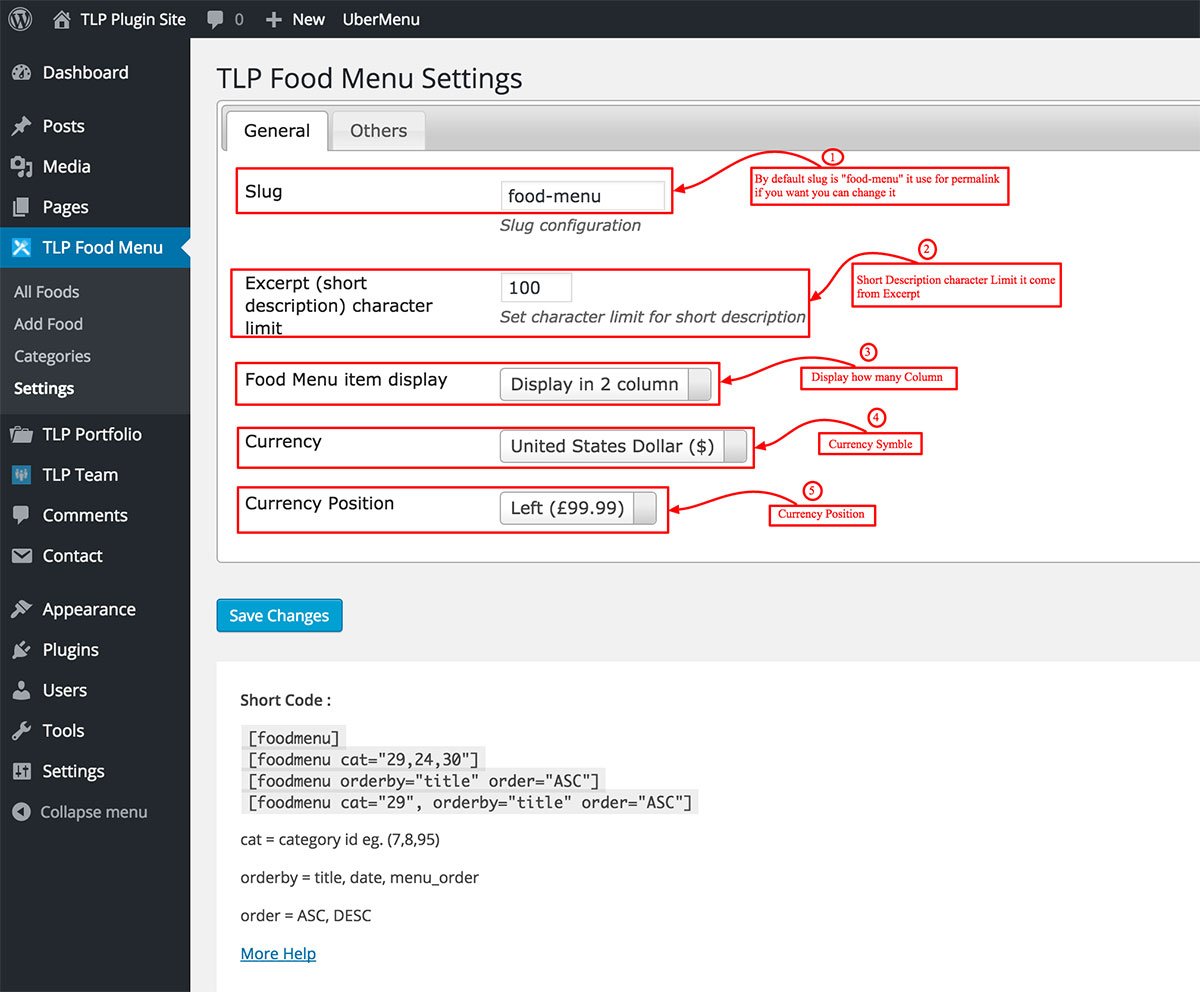Click the TLP Team icon
1200x992 pixels.
point(21,475)
